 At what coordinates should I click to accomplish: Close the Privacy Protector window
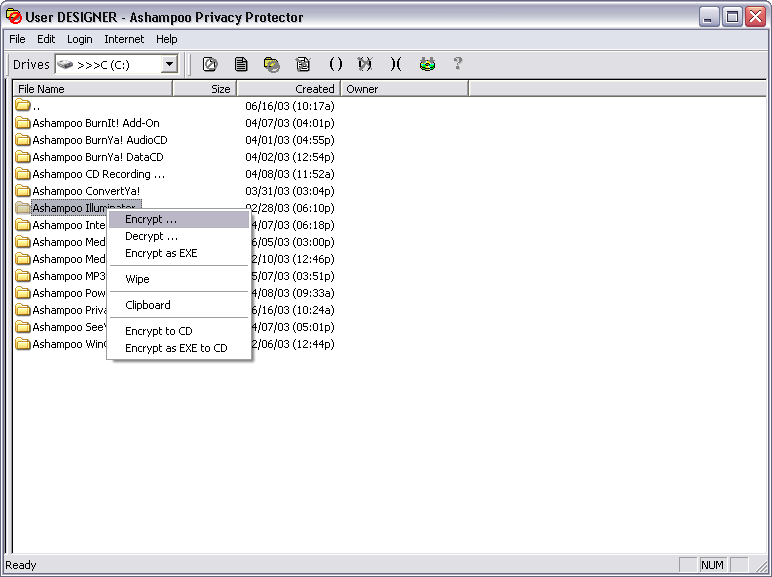point(755,17)
